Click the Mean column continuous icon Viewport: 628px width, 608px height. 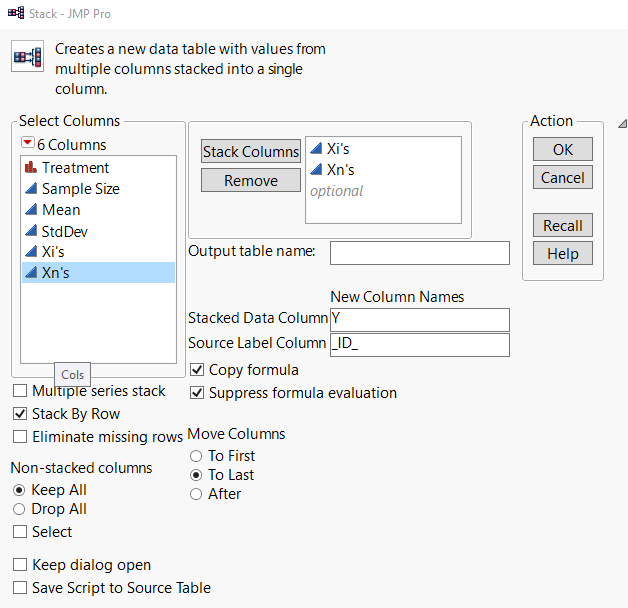point(30,210)
